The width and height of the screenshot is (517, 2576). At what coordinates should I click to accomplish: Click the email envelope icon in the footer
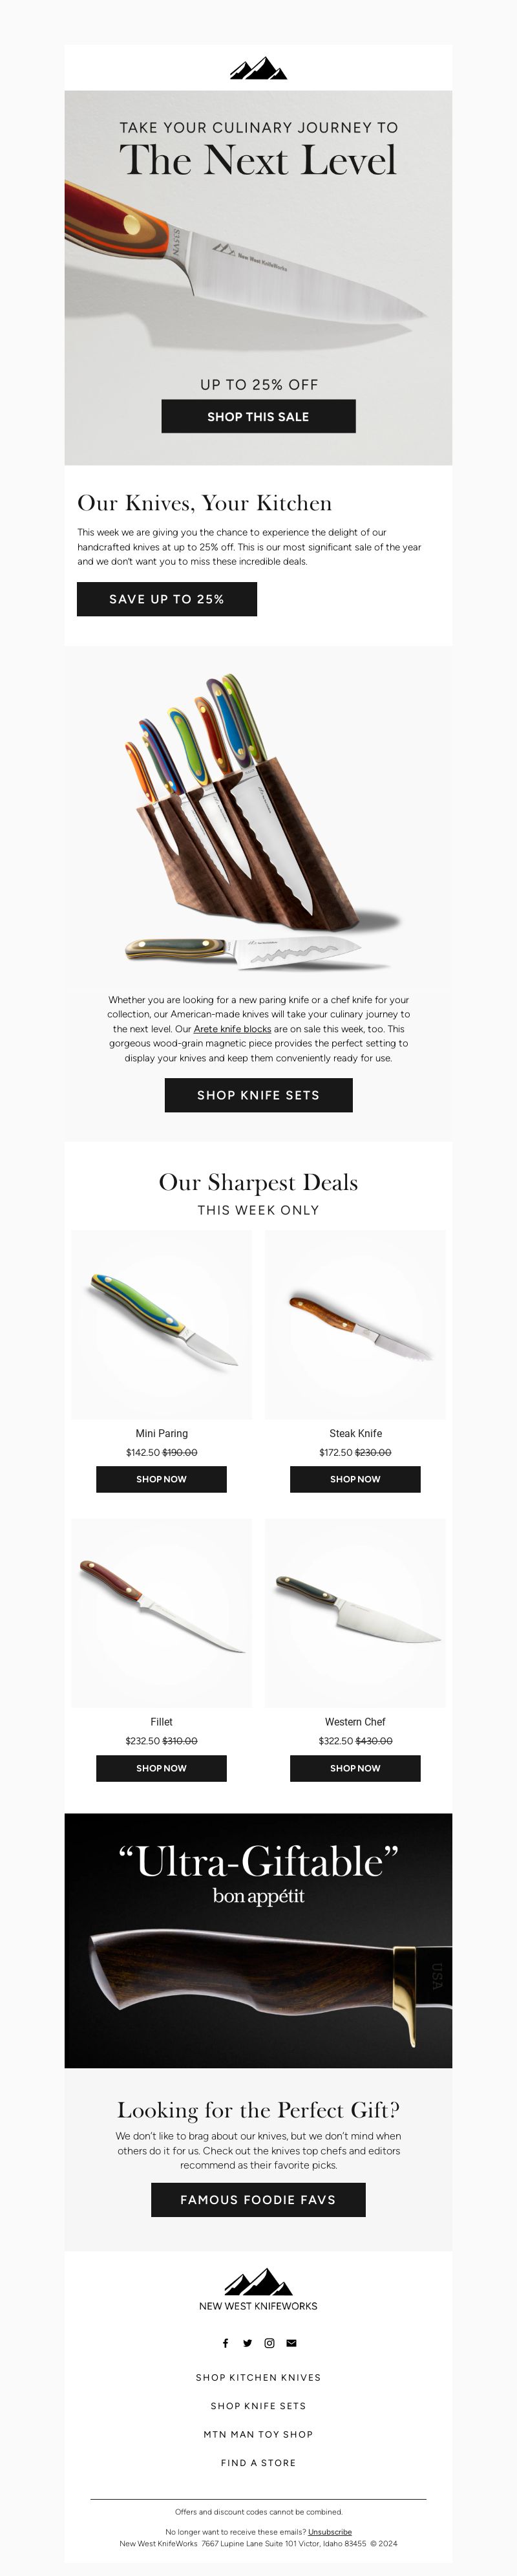(x=291, y=2343)
